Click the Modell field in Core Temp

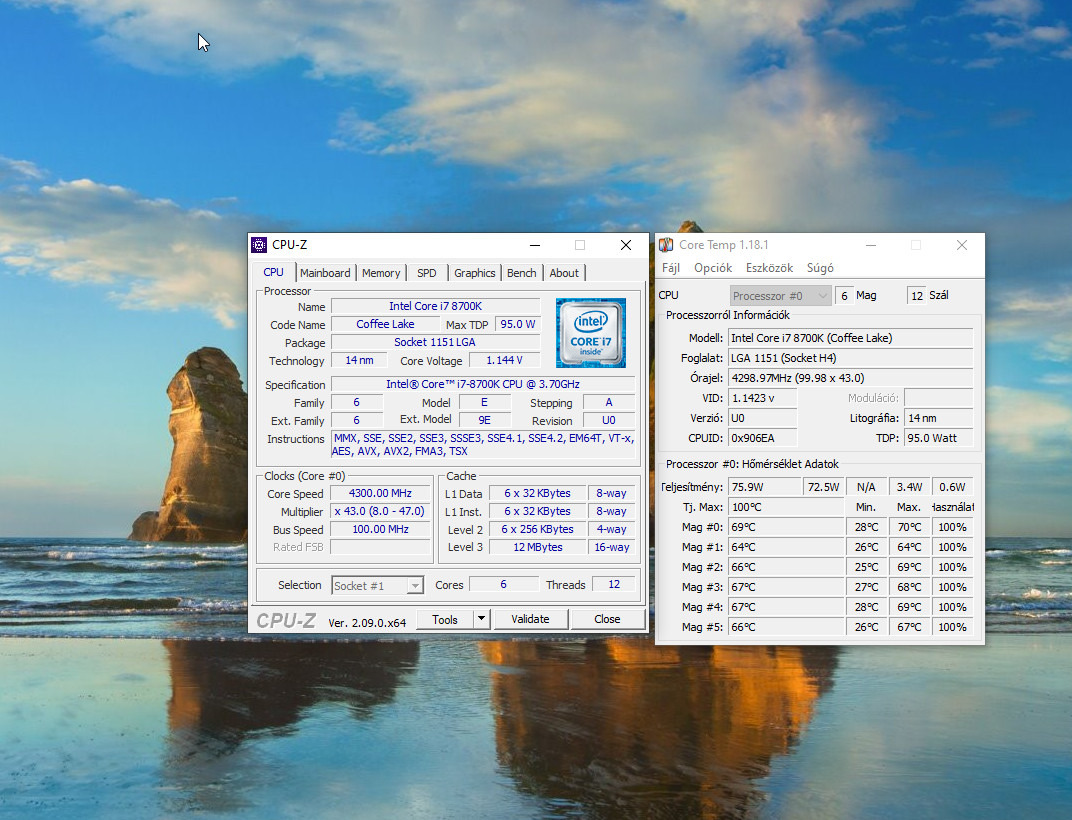point(850,338)
